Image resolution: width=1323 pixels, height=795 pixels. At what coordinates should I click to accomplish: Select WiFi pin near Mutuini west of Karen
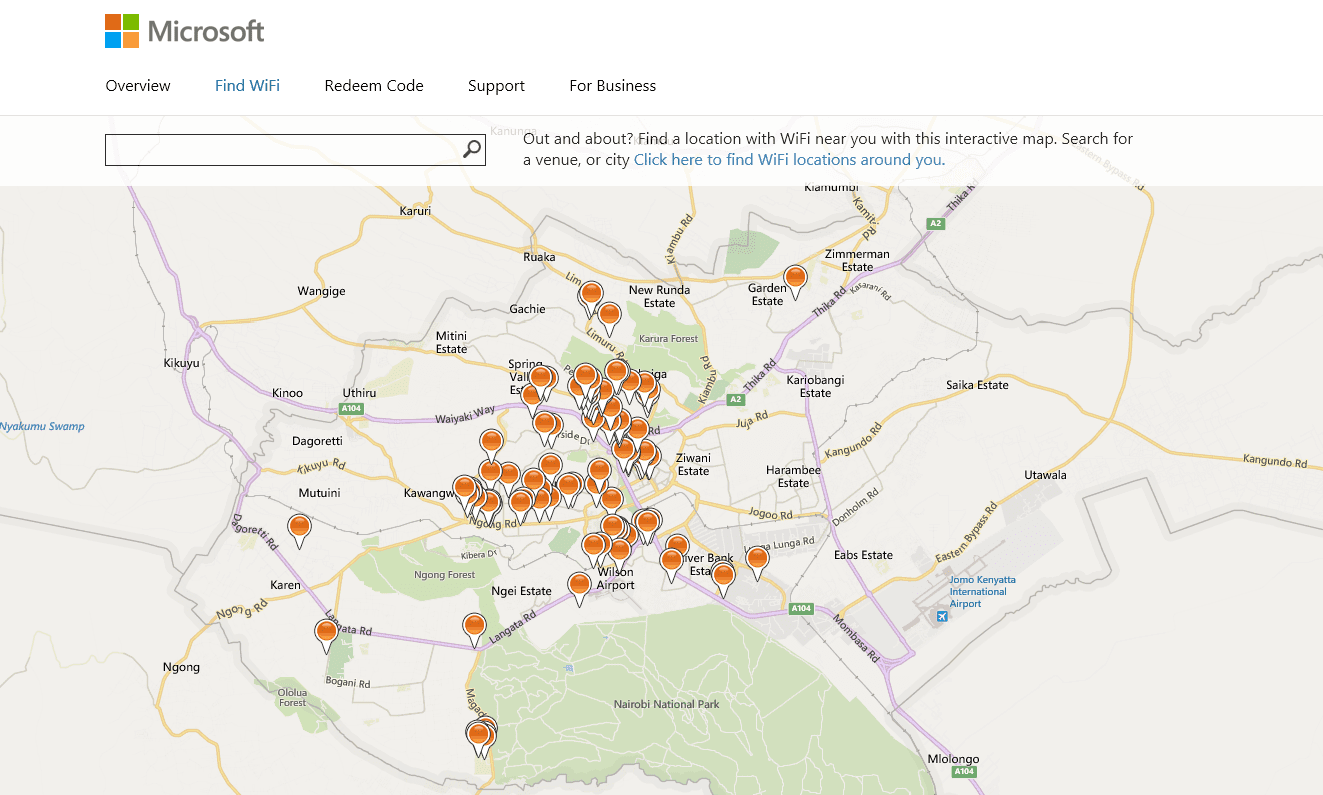(x=299, y=531)
